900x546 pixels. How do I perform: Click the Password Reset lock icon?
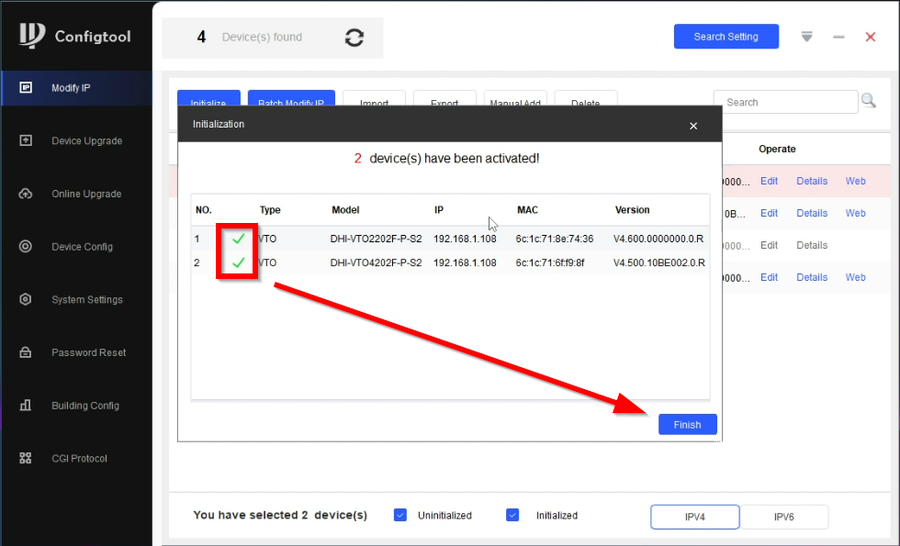(26, 352)
